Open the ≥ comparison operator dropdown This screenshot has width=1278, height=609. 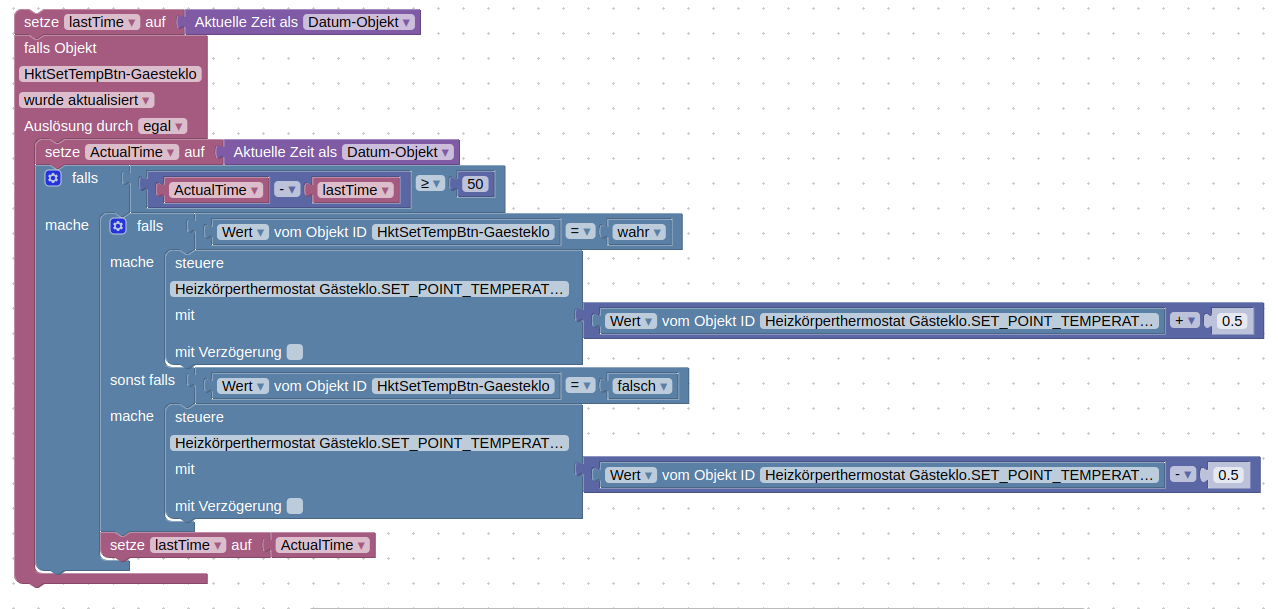click(431, 184)
